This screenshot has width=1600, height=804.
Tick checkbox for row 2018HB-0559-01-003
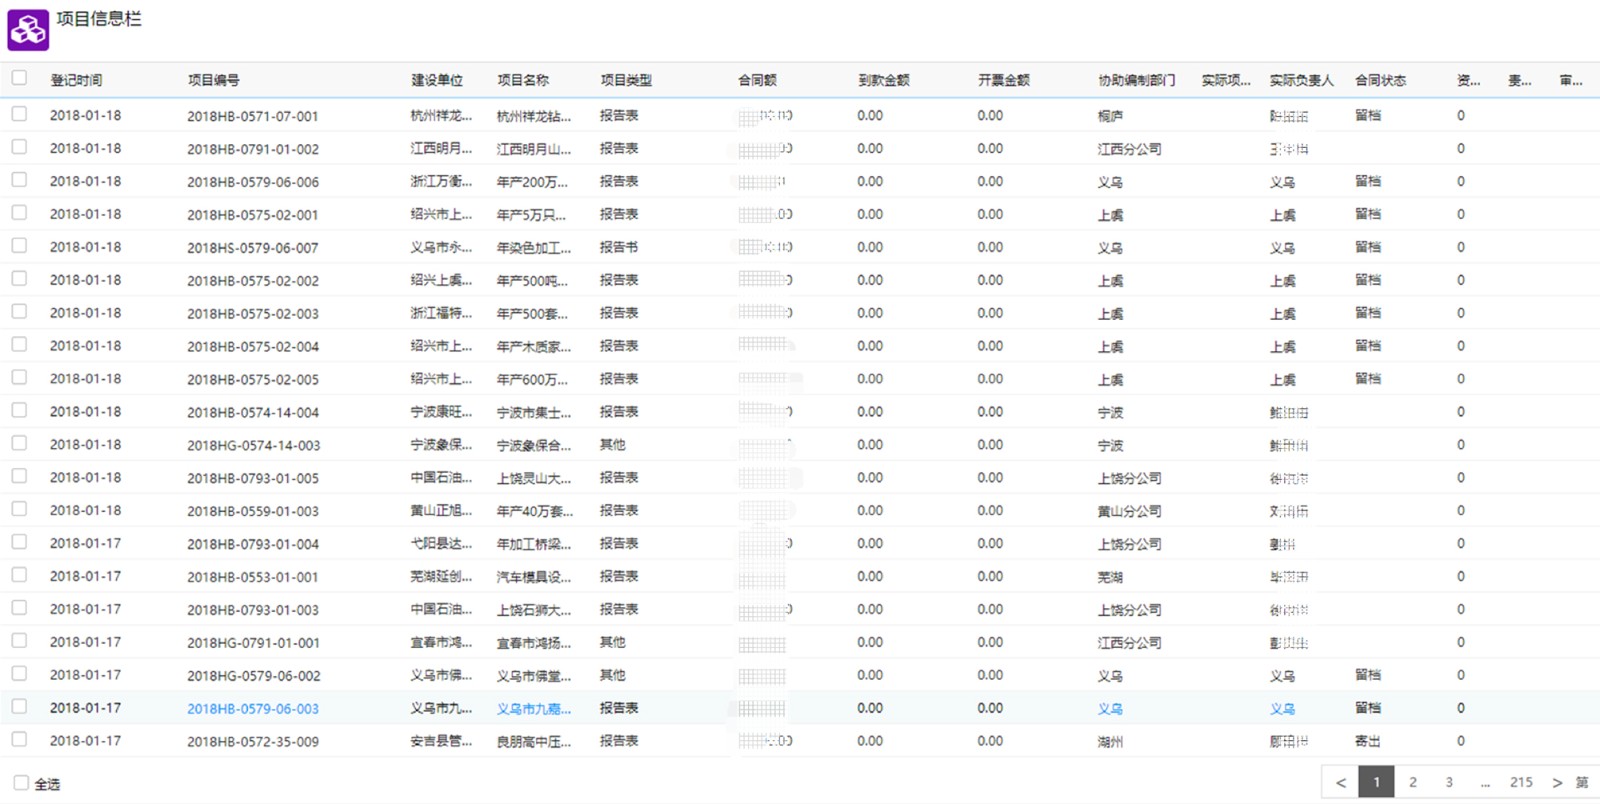tap(19, 509)
